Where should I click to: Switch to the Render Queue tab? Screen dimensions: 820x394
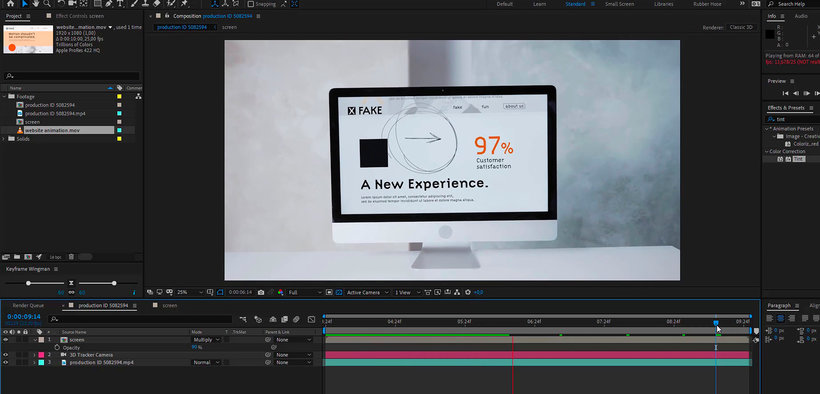[x=28, y=305]
